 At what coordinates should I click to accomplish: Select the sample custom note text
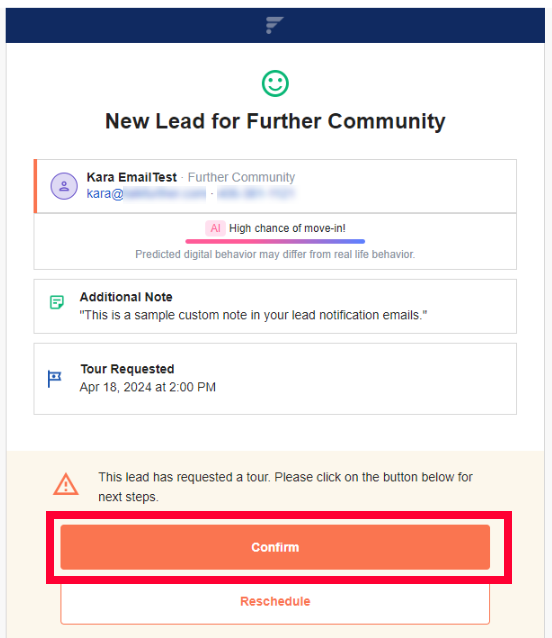(253, 315)
